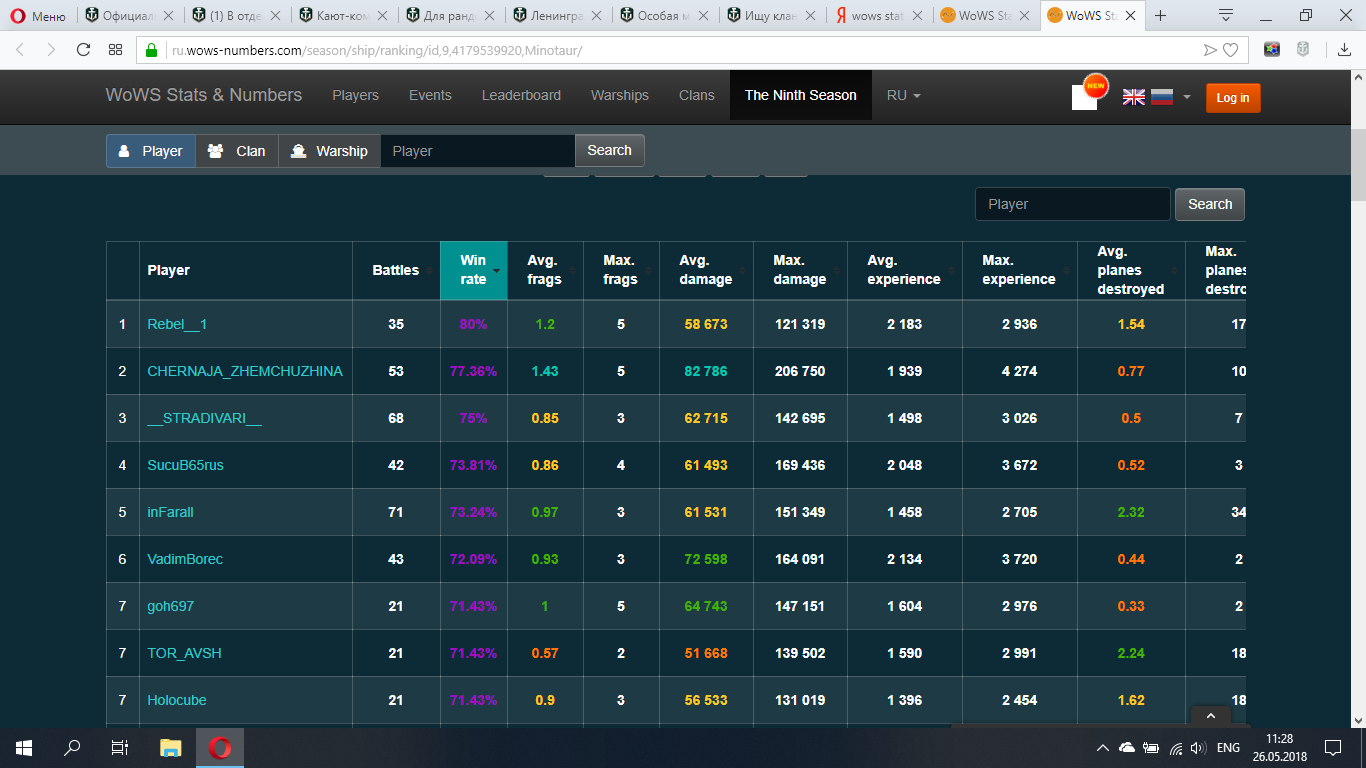Open The Ninth Season nav tab

pos(801,95)
